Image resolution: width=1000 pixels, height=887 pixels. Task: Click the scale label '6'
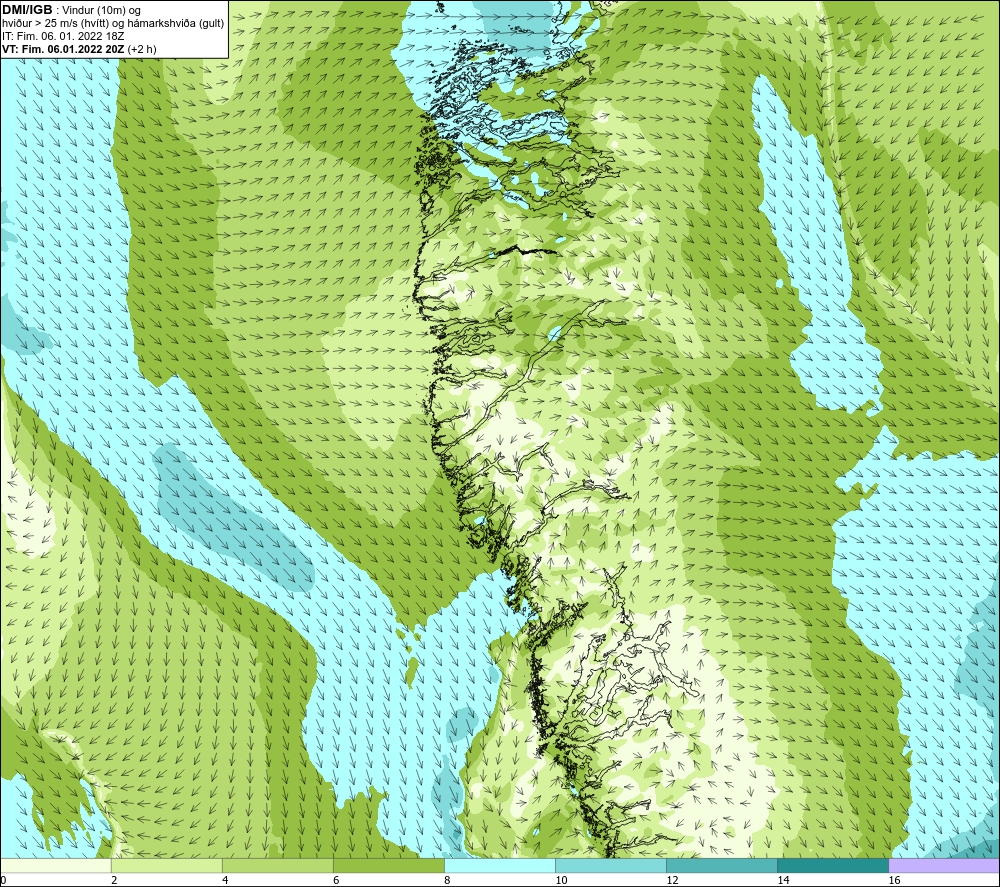point(336,881)
